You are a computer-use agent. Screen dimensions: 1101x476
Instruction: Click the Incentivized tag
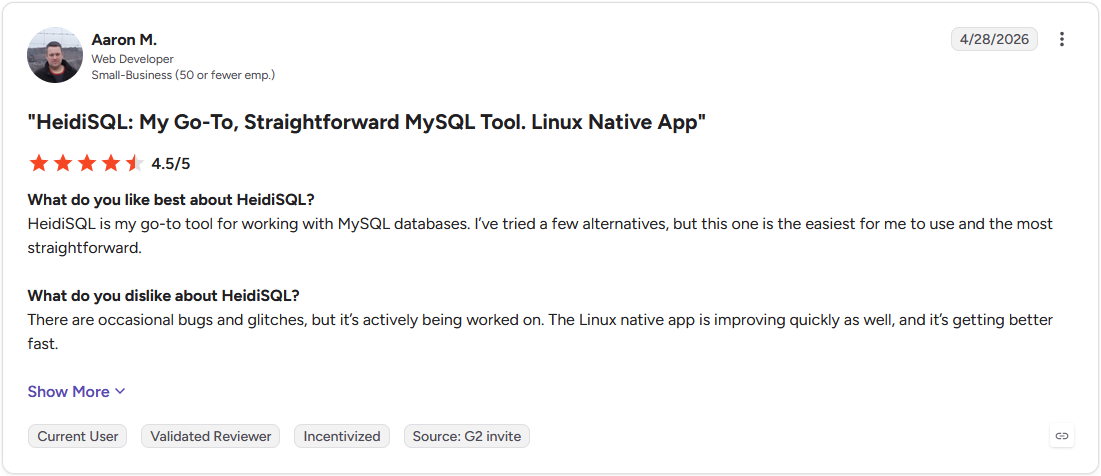tap(342, 436)
